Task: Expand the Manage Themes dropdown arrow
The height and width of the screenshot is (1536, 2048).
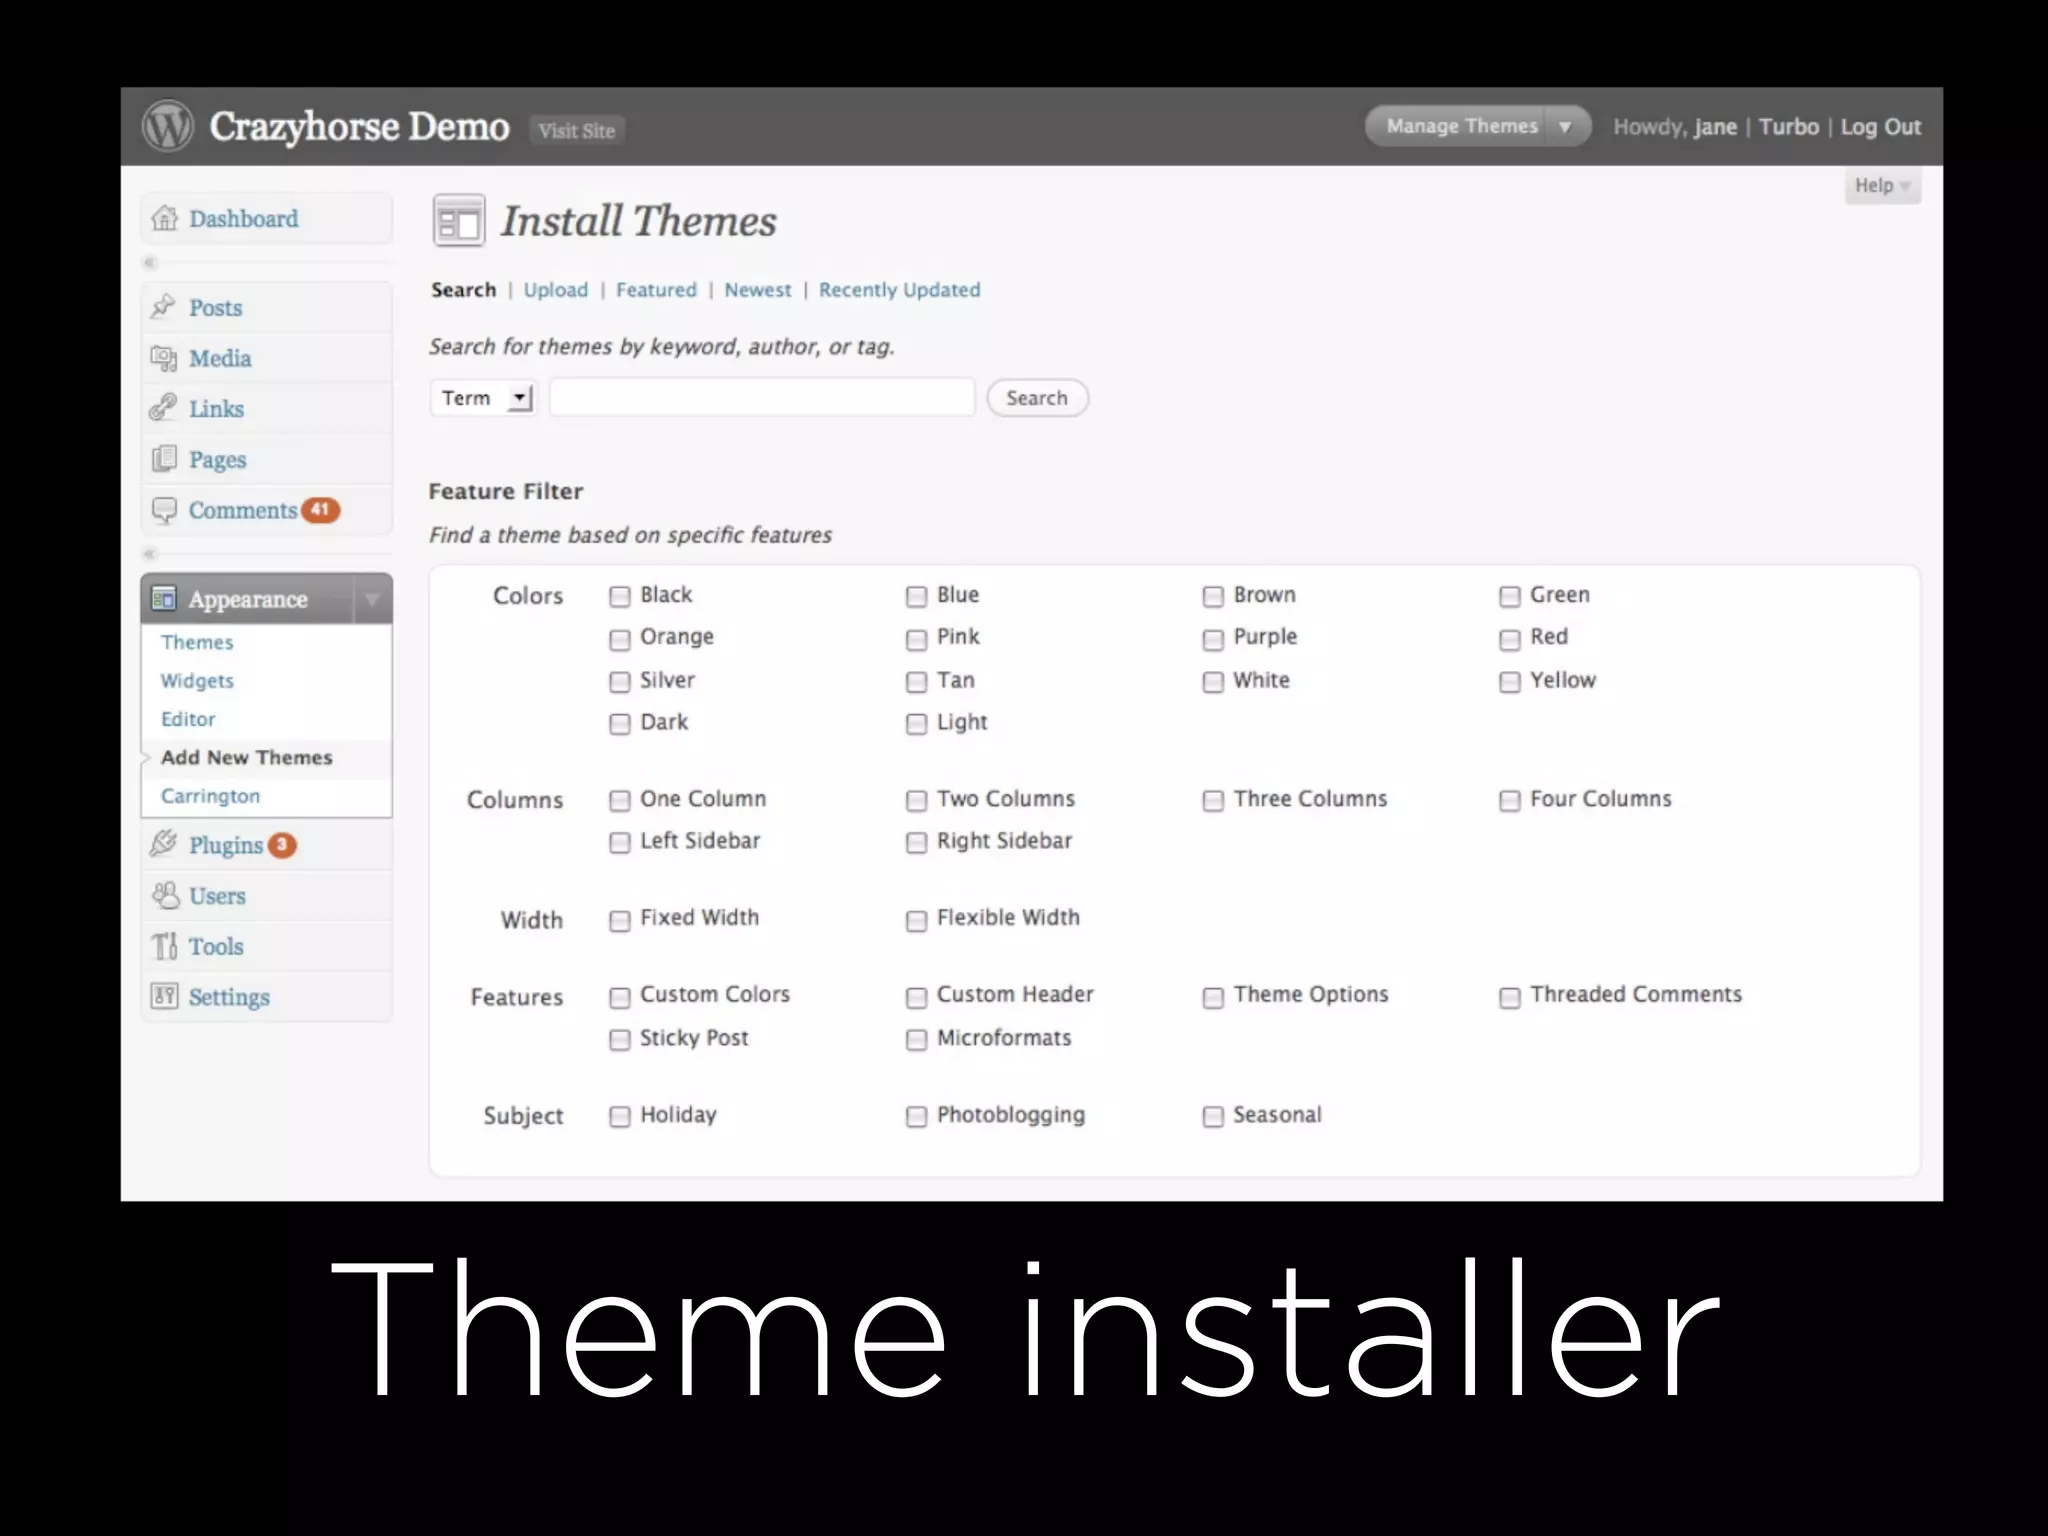Action: (x=1565, y=127)
